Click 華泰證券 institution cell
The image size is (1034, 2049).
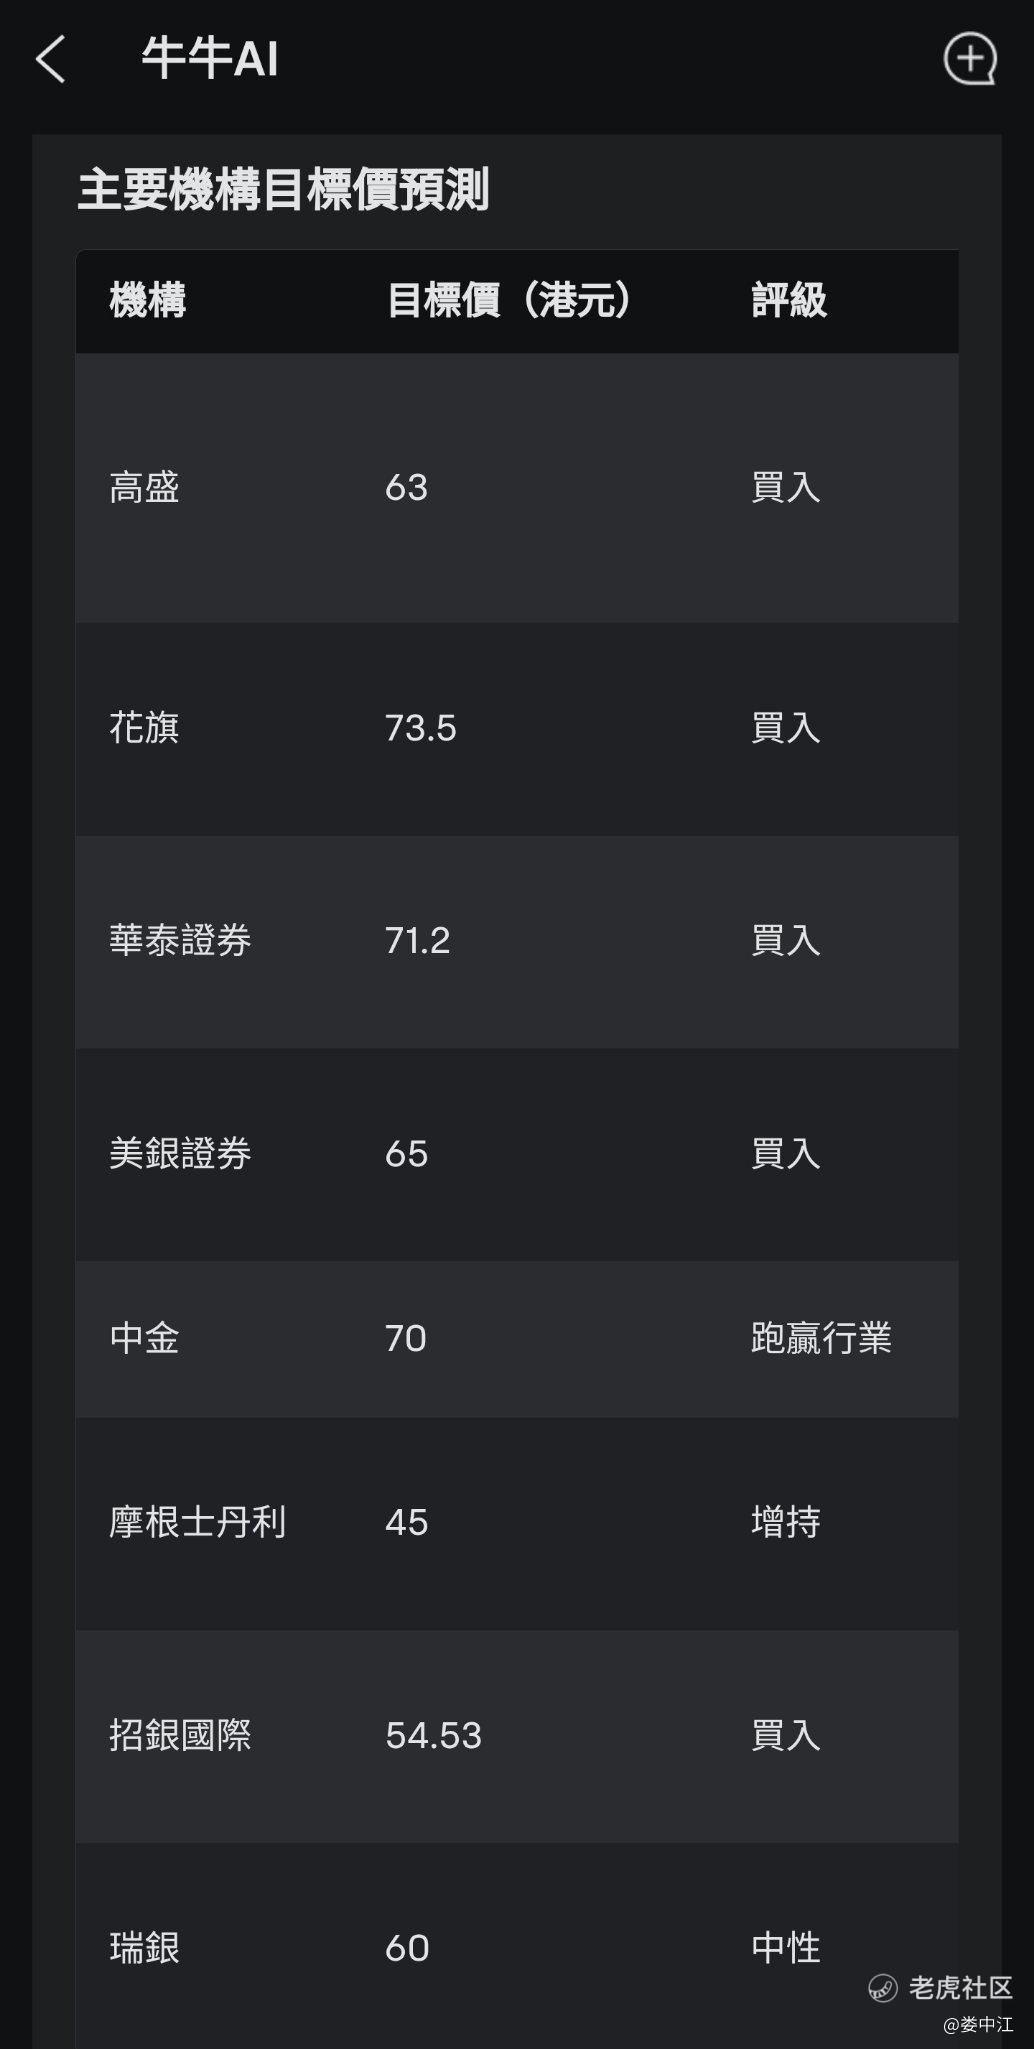point(180,940)
